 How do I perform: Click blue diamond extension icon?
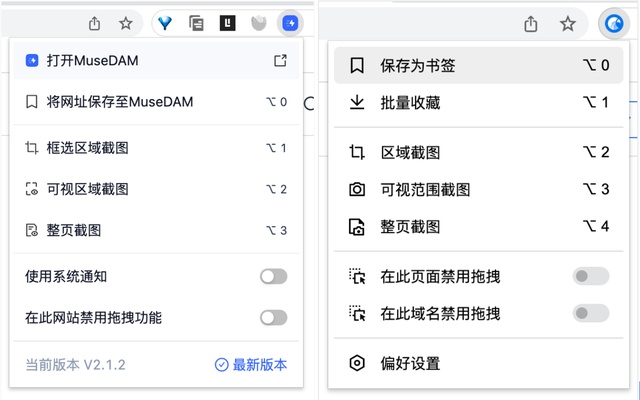click(165, 23)
